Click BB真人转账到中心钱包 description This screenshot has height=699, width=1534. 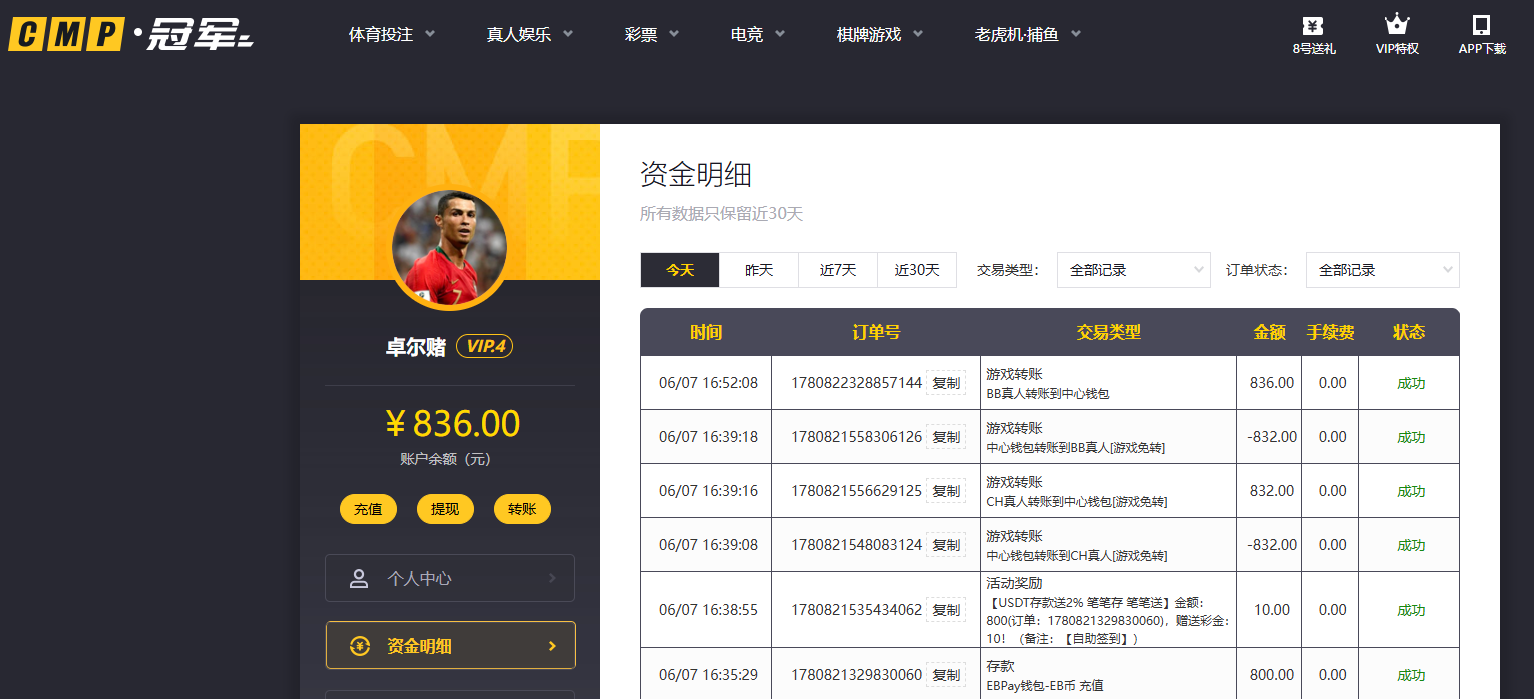[1048, 394]
